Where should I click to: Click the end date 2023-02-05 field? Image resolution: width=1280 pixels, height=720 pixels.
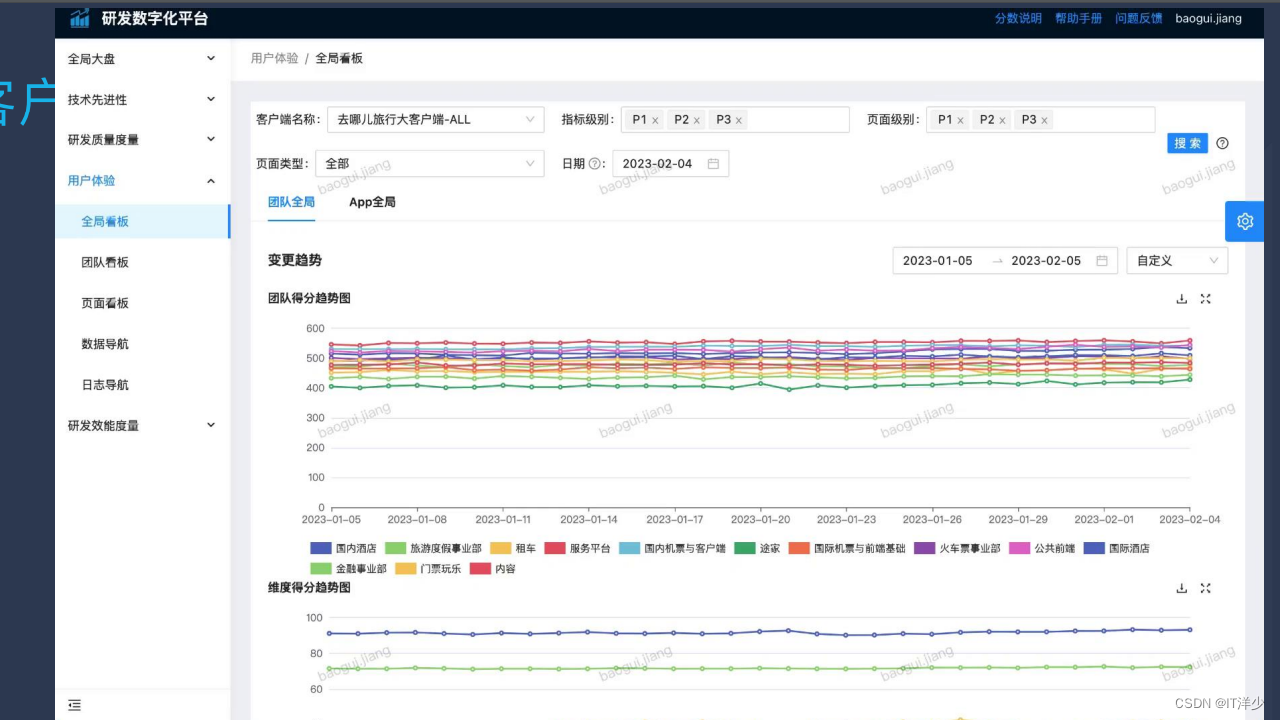[x=1046, y=261]
